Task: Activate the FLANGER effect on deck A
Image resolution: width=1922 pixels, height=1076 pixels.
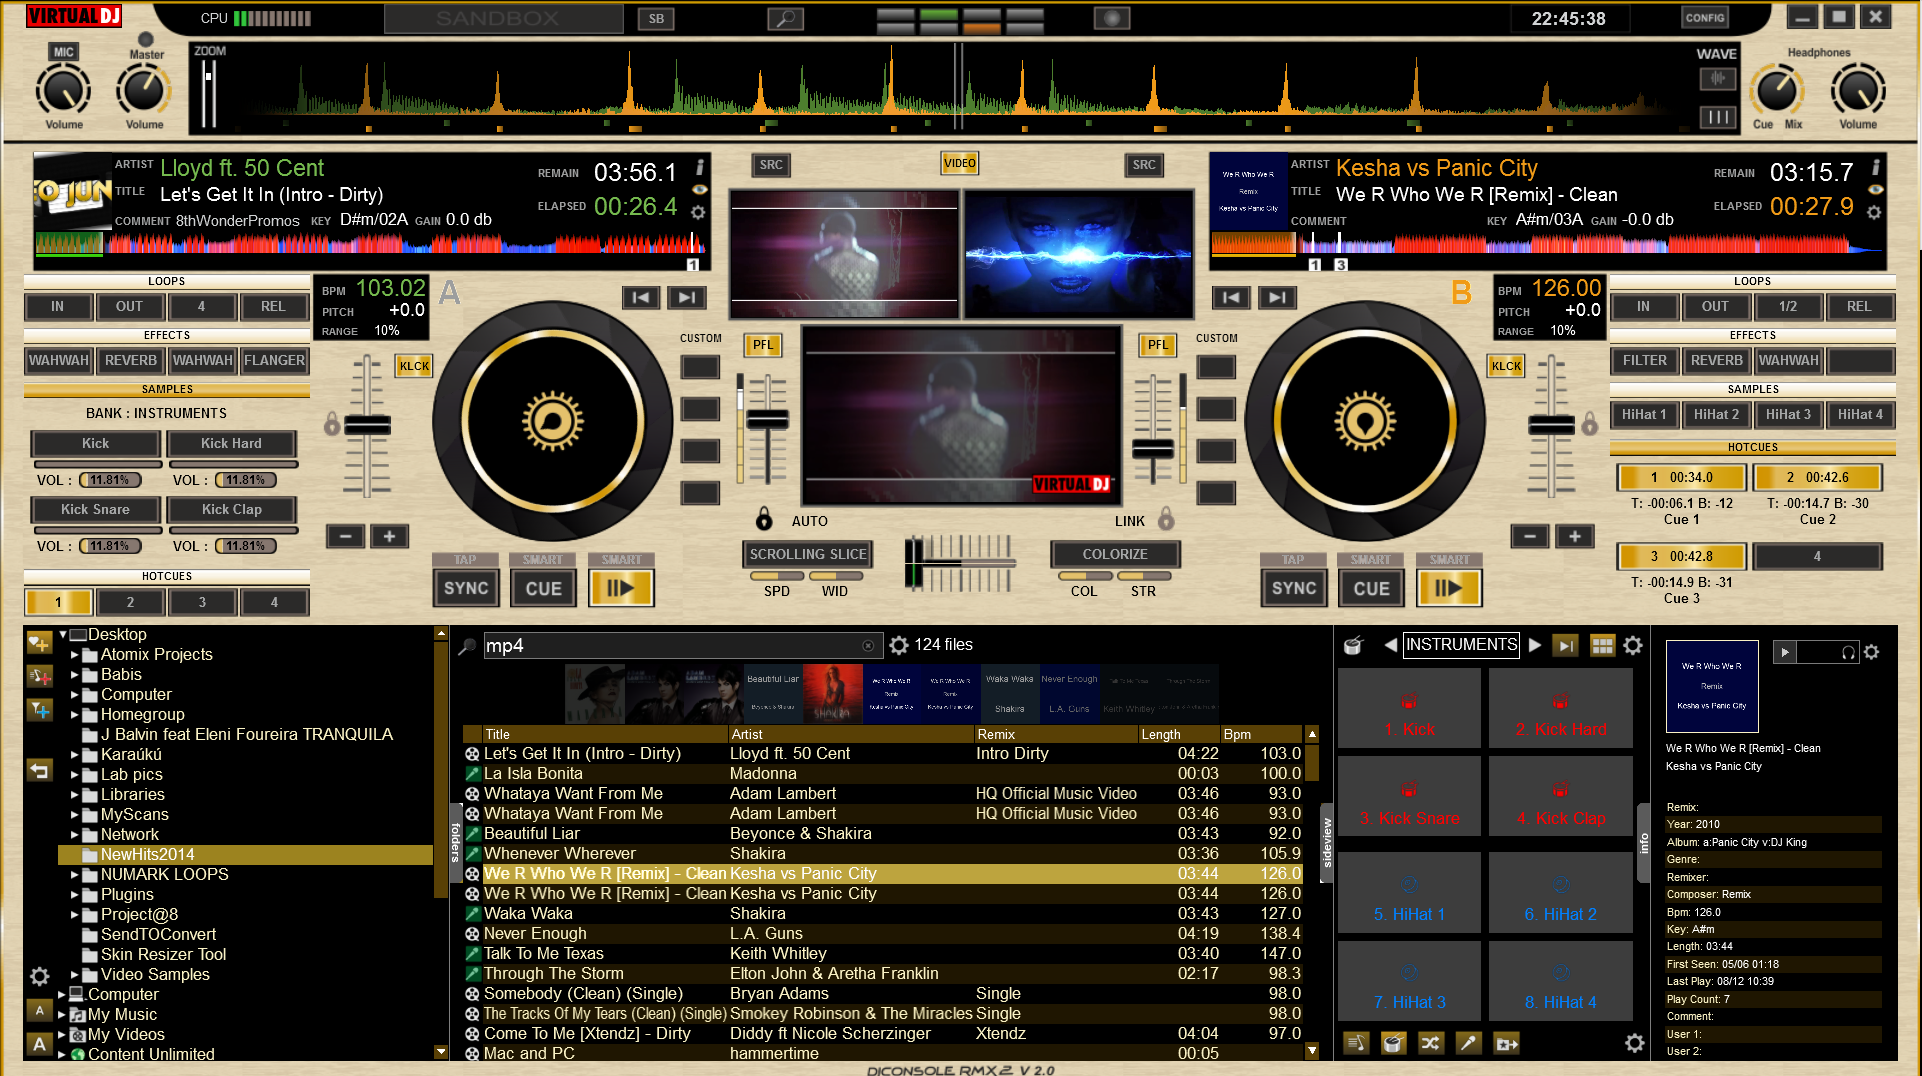Action: (x=274, y=360)
